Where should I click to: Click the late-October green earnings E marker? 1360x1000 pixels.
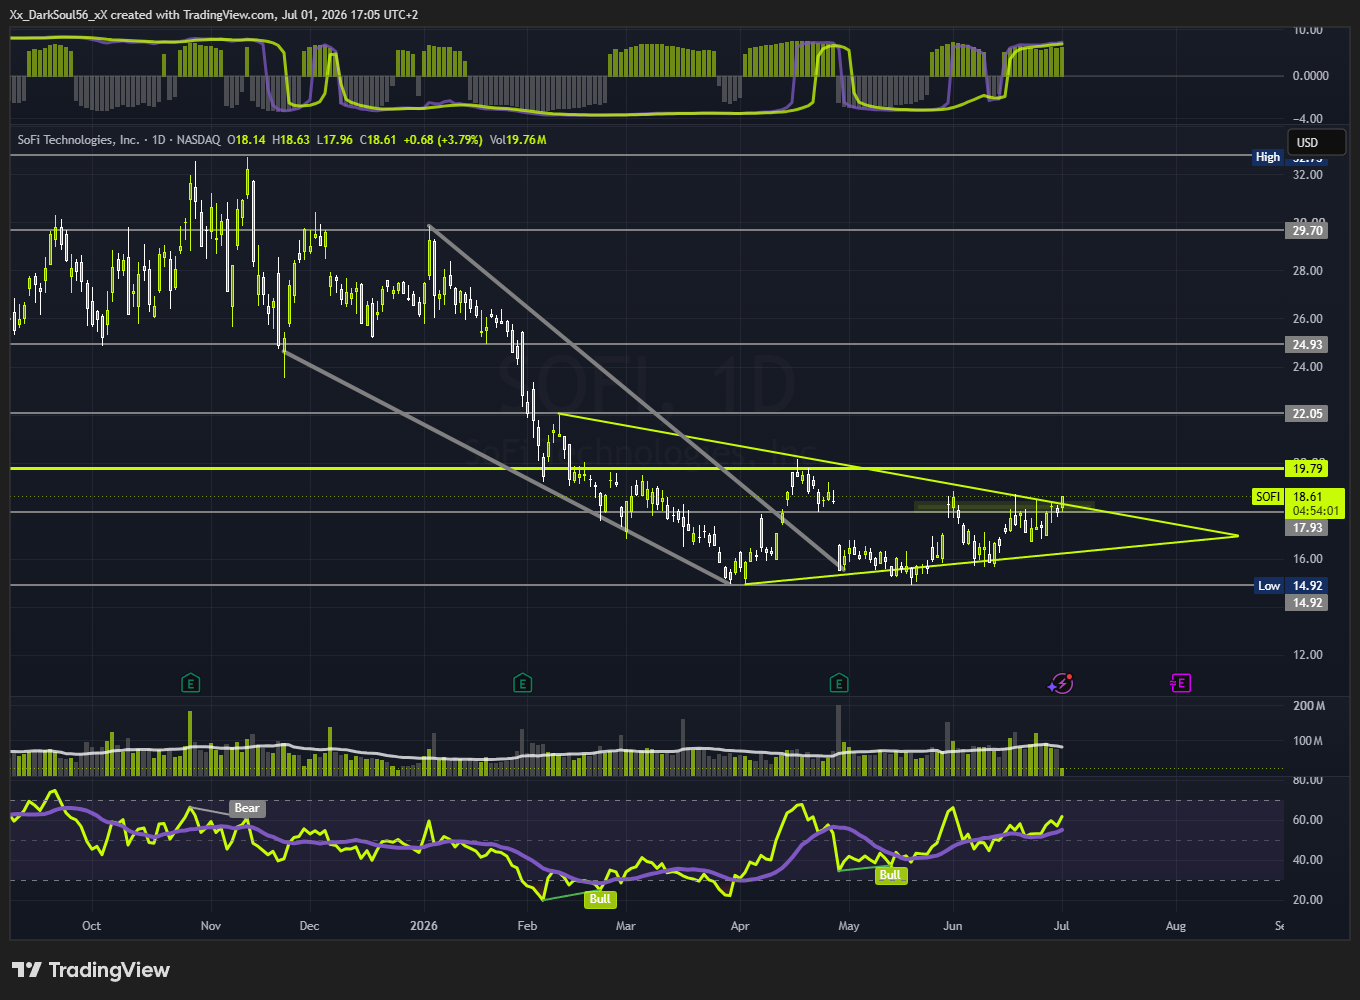pyautogui.click(x=190, y=684)
